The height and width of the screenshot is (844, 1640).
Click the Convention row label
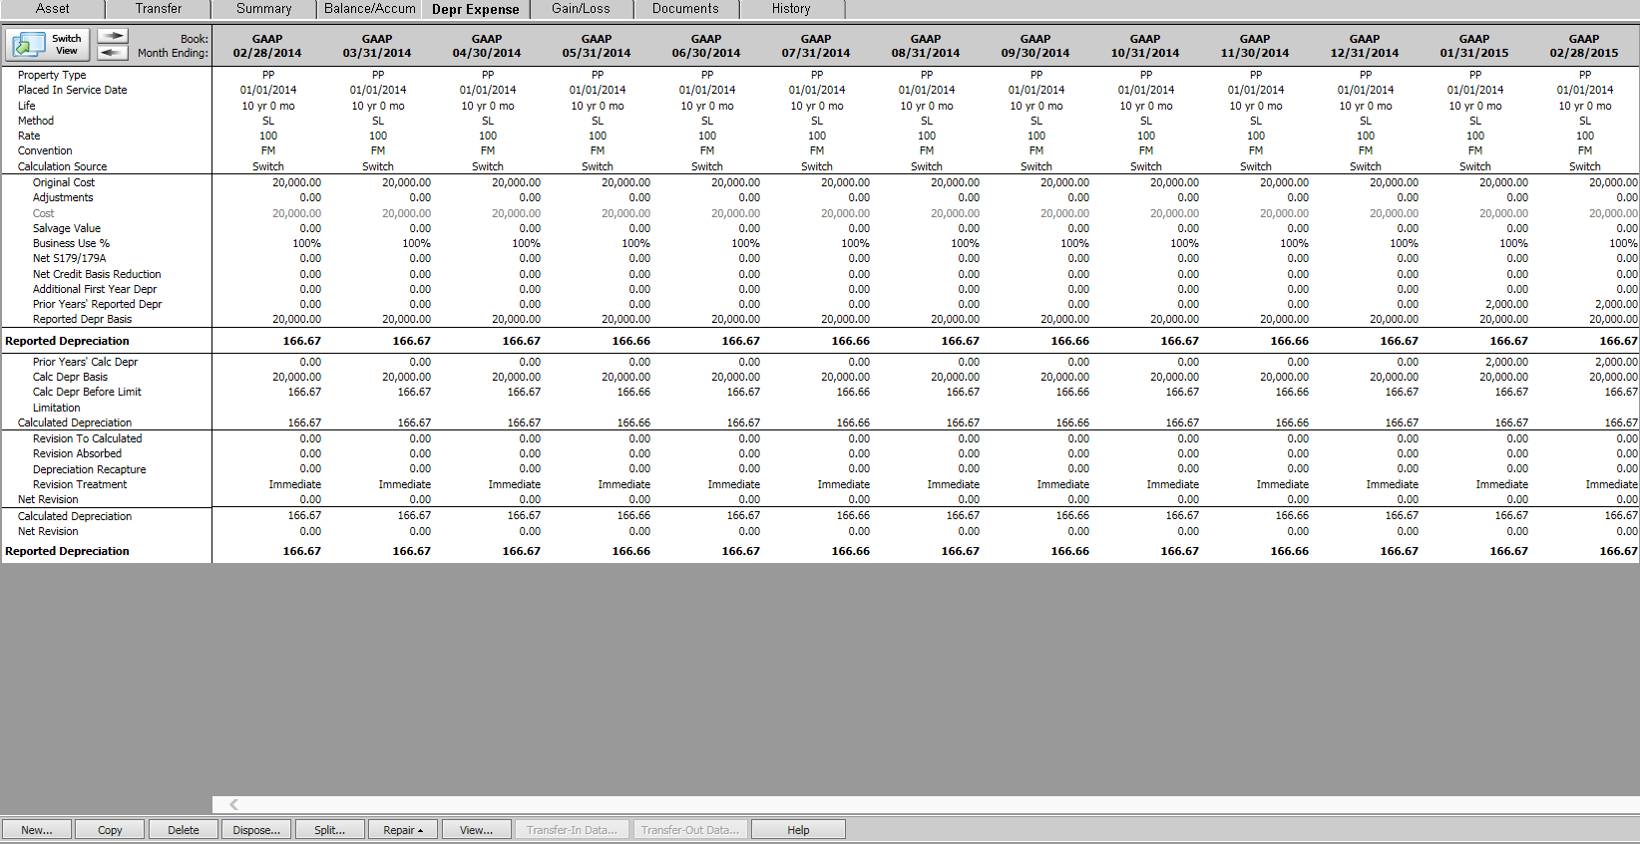pyautogui.click(x=45, y=151)
